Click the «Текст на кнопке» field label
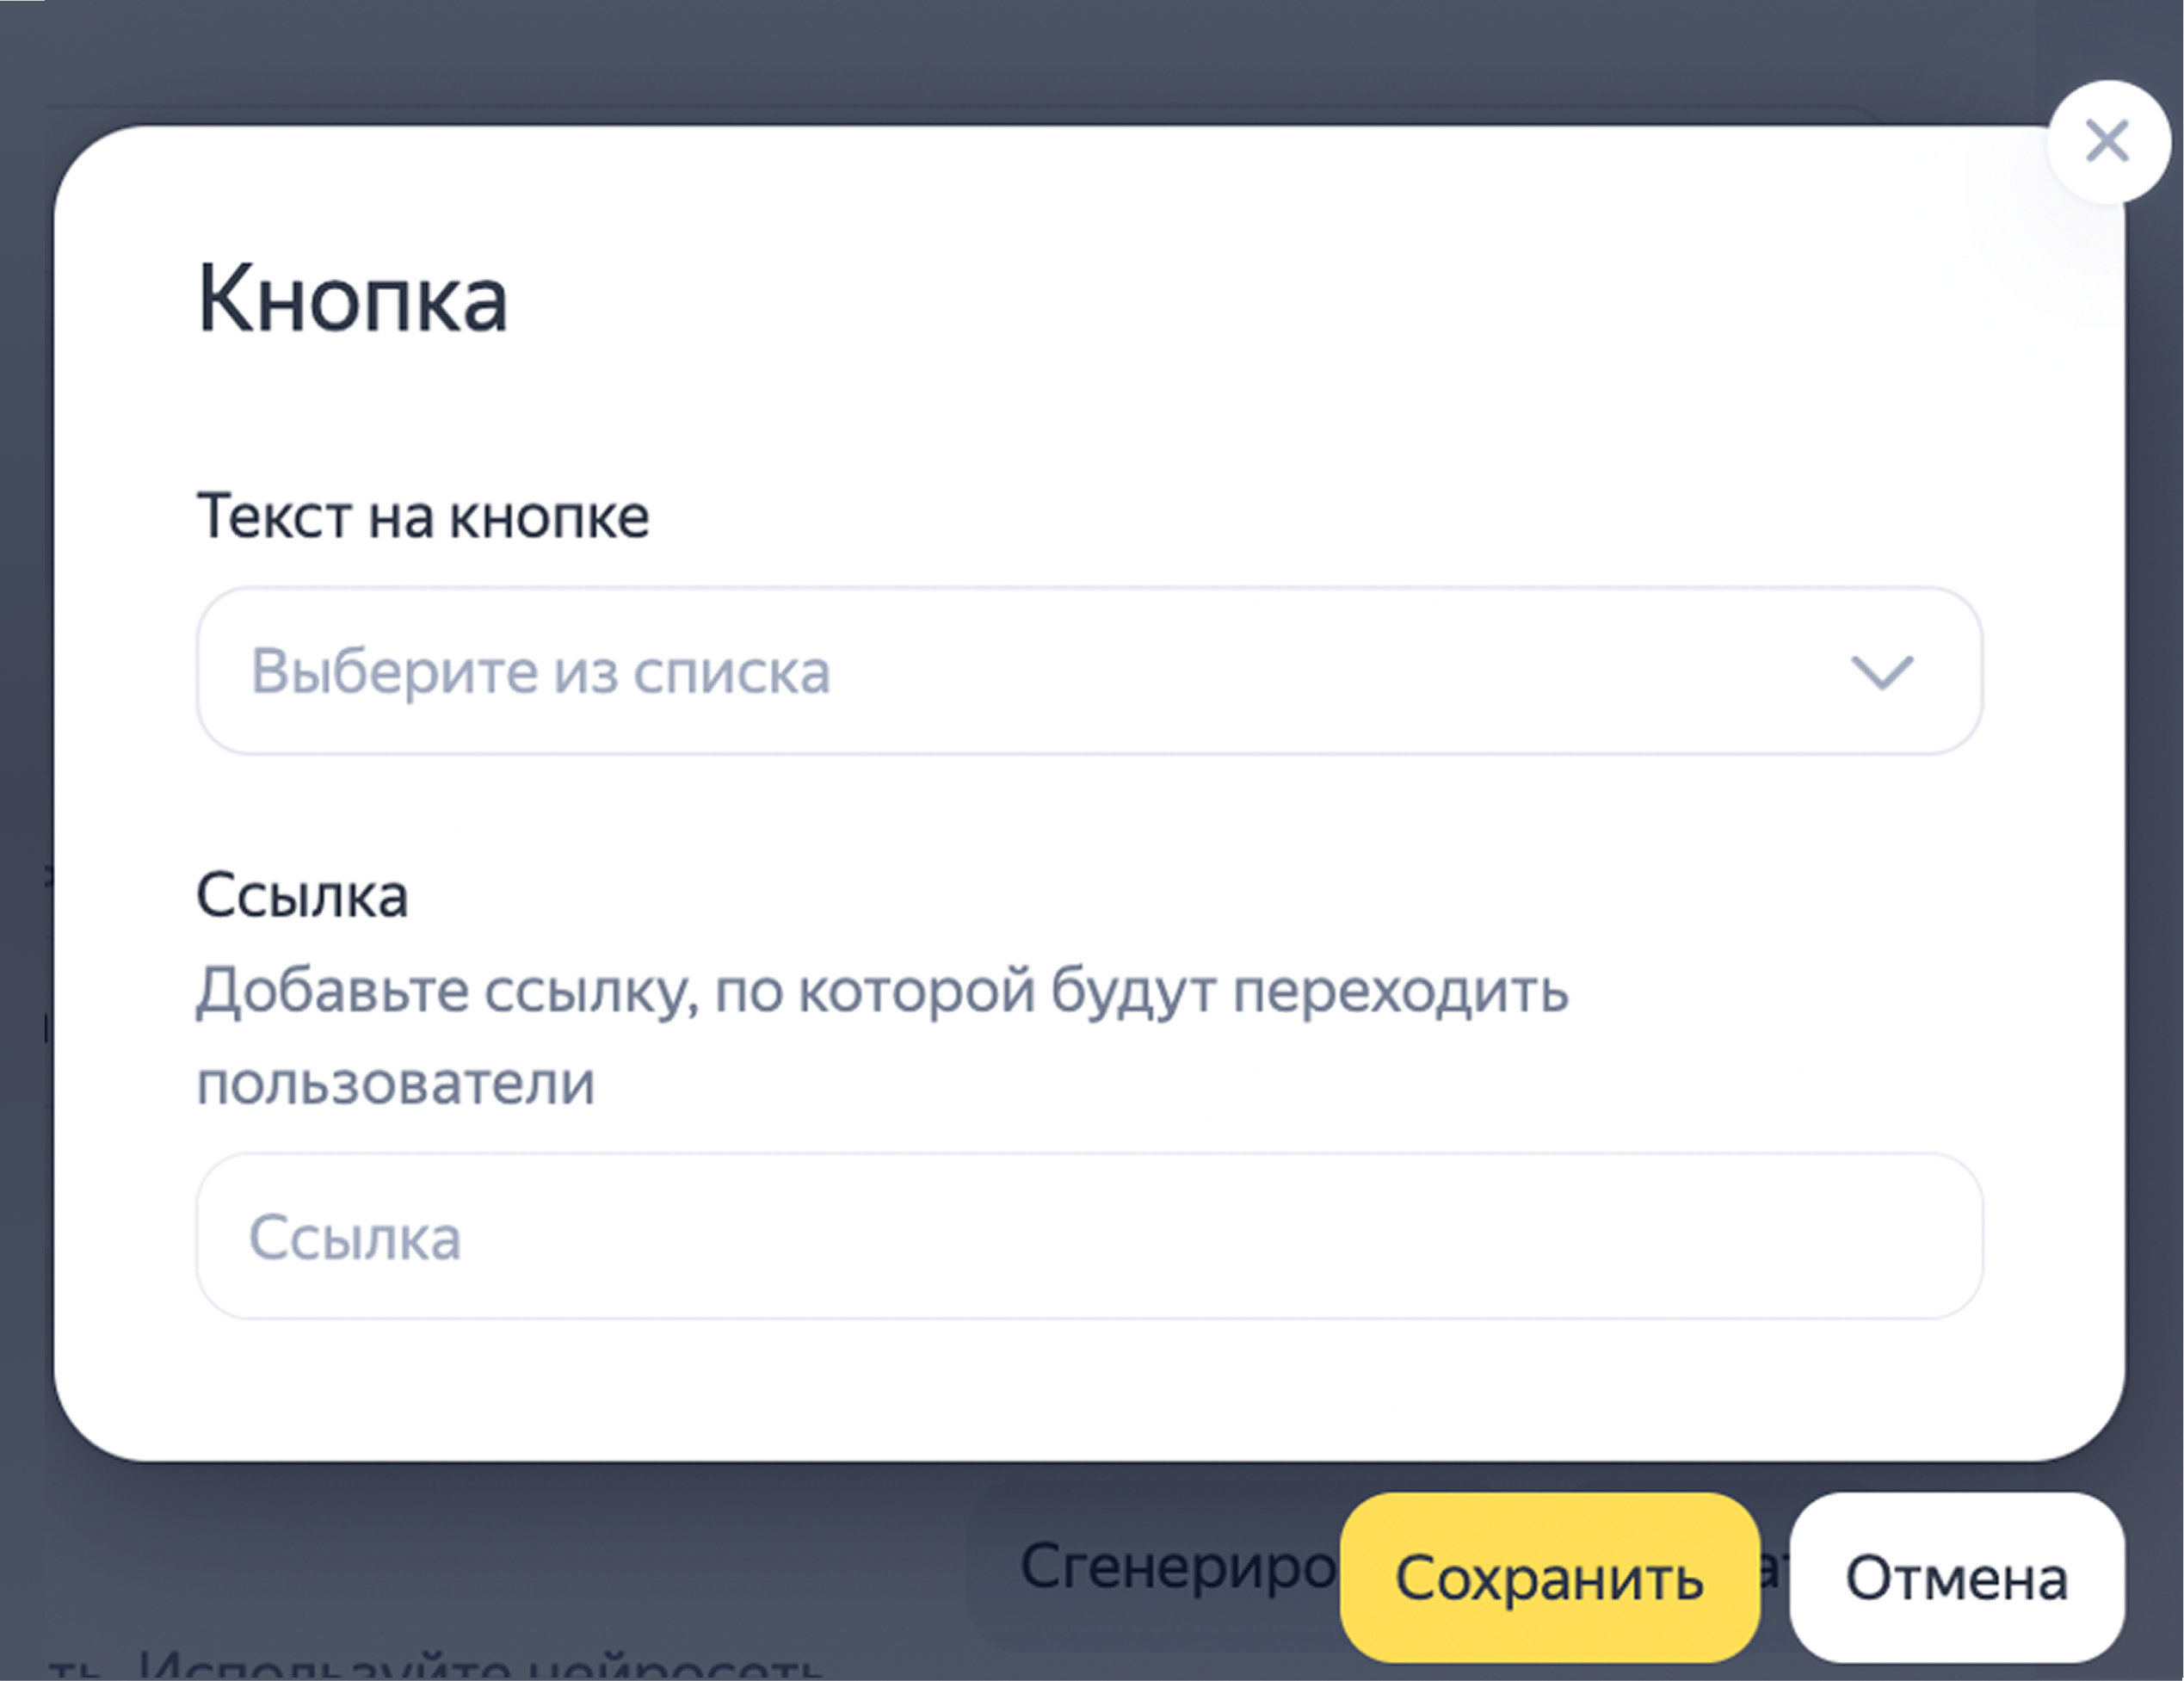 tap(423, 517)
